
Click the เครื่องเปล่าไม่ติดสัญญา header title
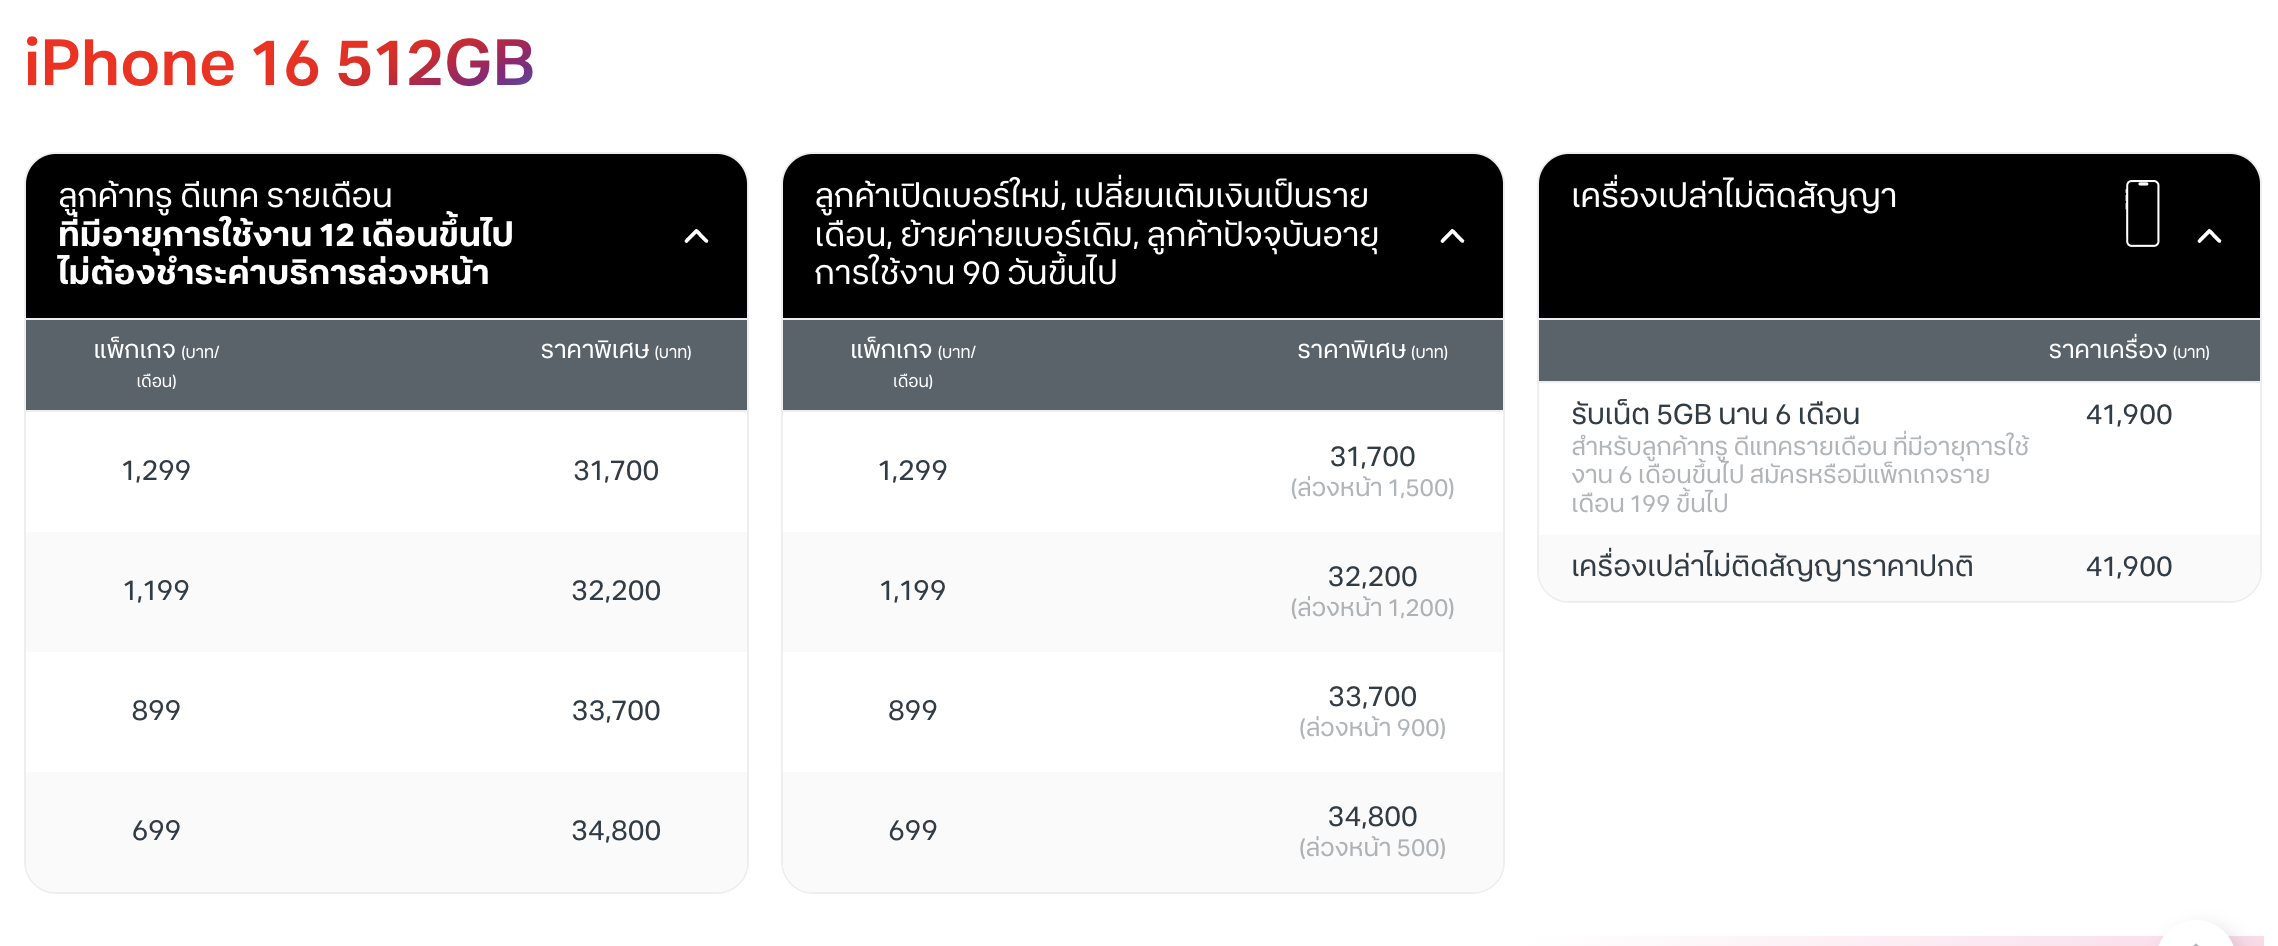click(x=1733, y=196)
